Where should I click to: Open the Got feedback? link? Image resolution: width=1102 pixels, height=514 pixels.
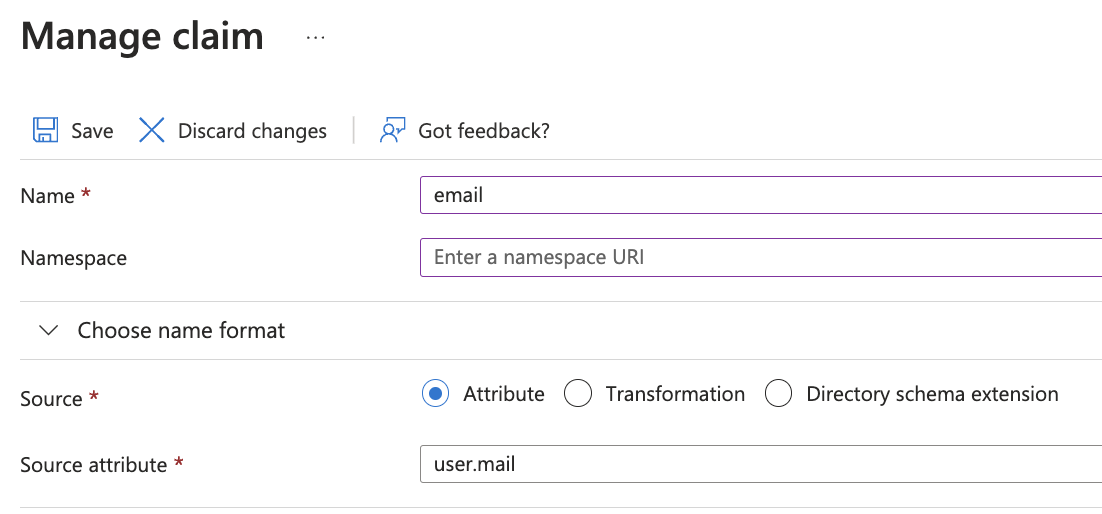click(x=484, y=131)
